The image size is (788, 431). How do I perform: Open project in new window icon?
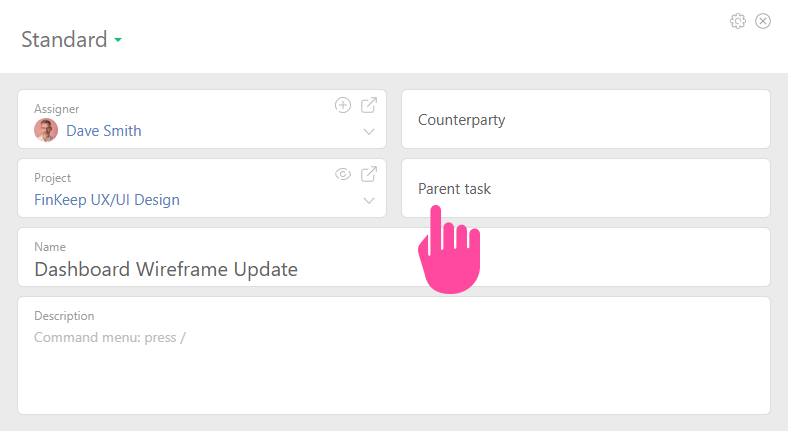[x=369, y=174]
